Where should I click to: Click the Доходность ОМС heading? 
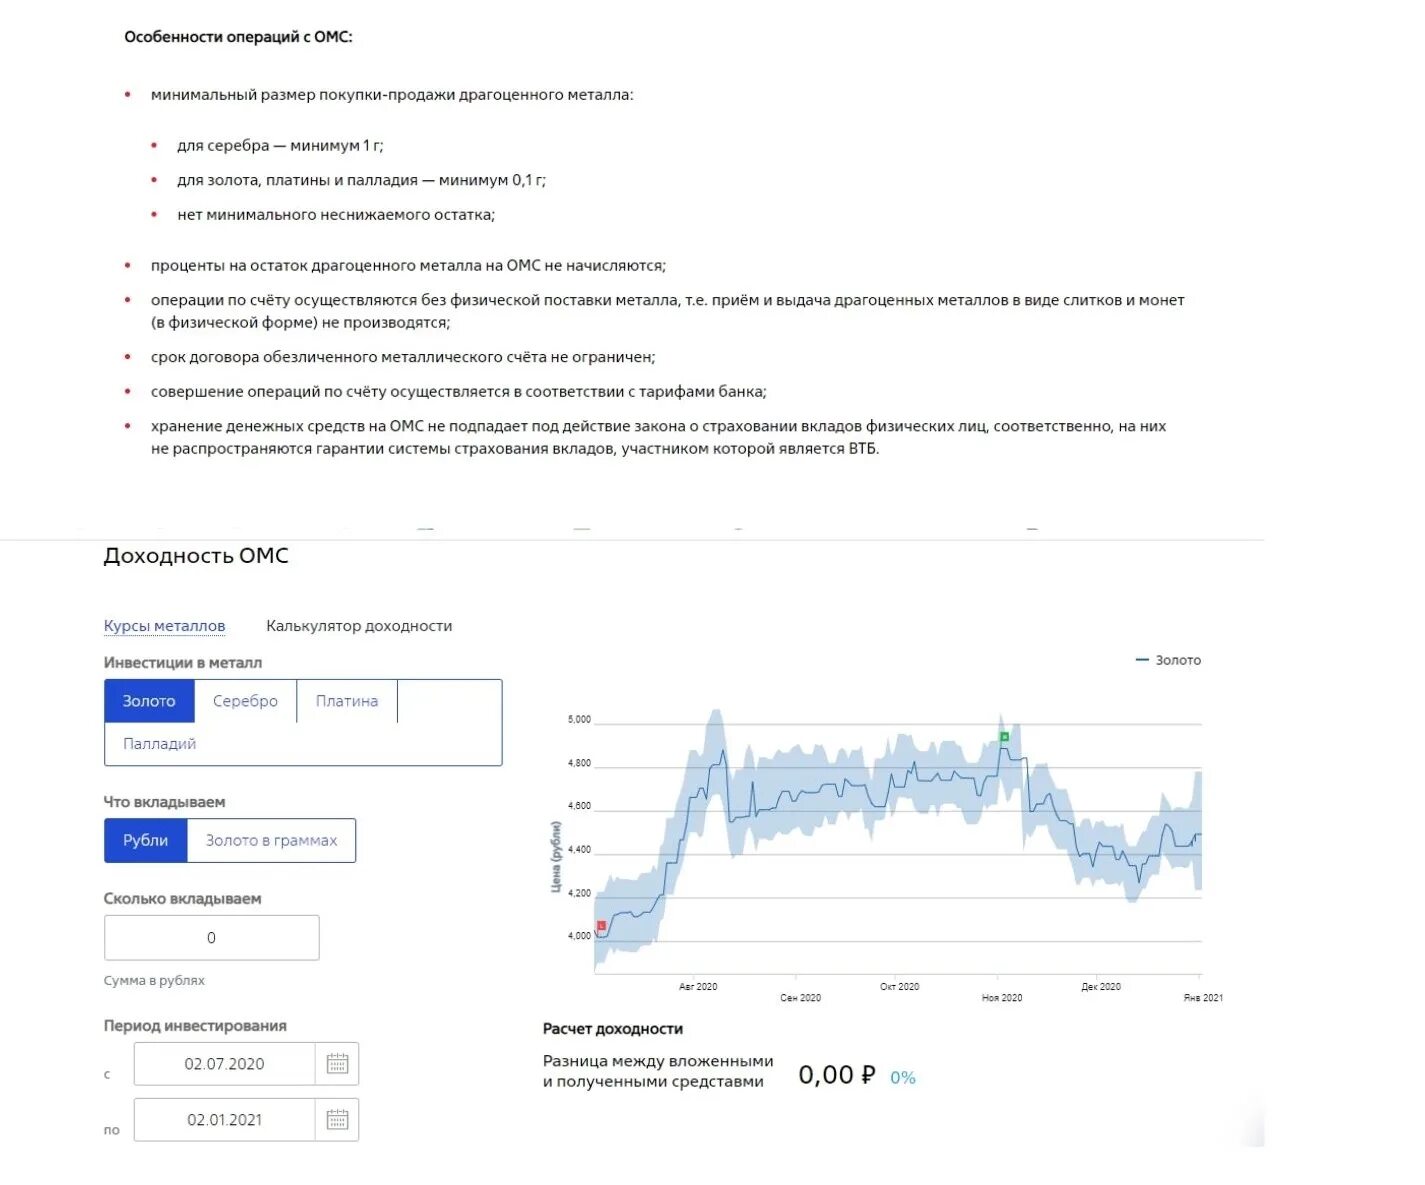196,556
